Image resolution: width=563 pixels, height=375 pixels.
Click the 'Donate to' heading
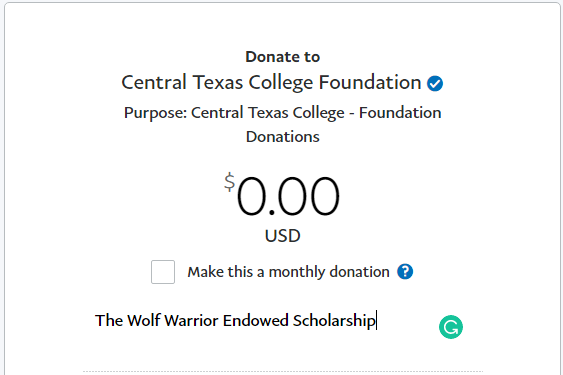[283, 57]
